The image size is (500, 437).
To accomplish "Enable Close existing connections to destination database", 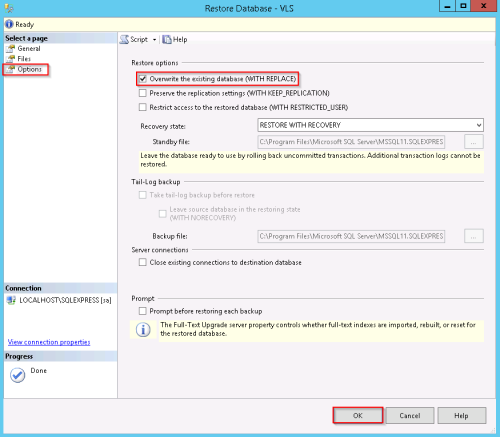I will (x=143, y=262).
